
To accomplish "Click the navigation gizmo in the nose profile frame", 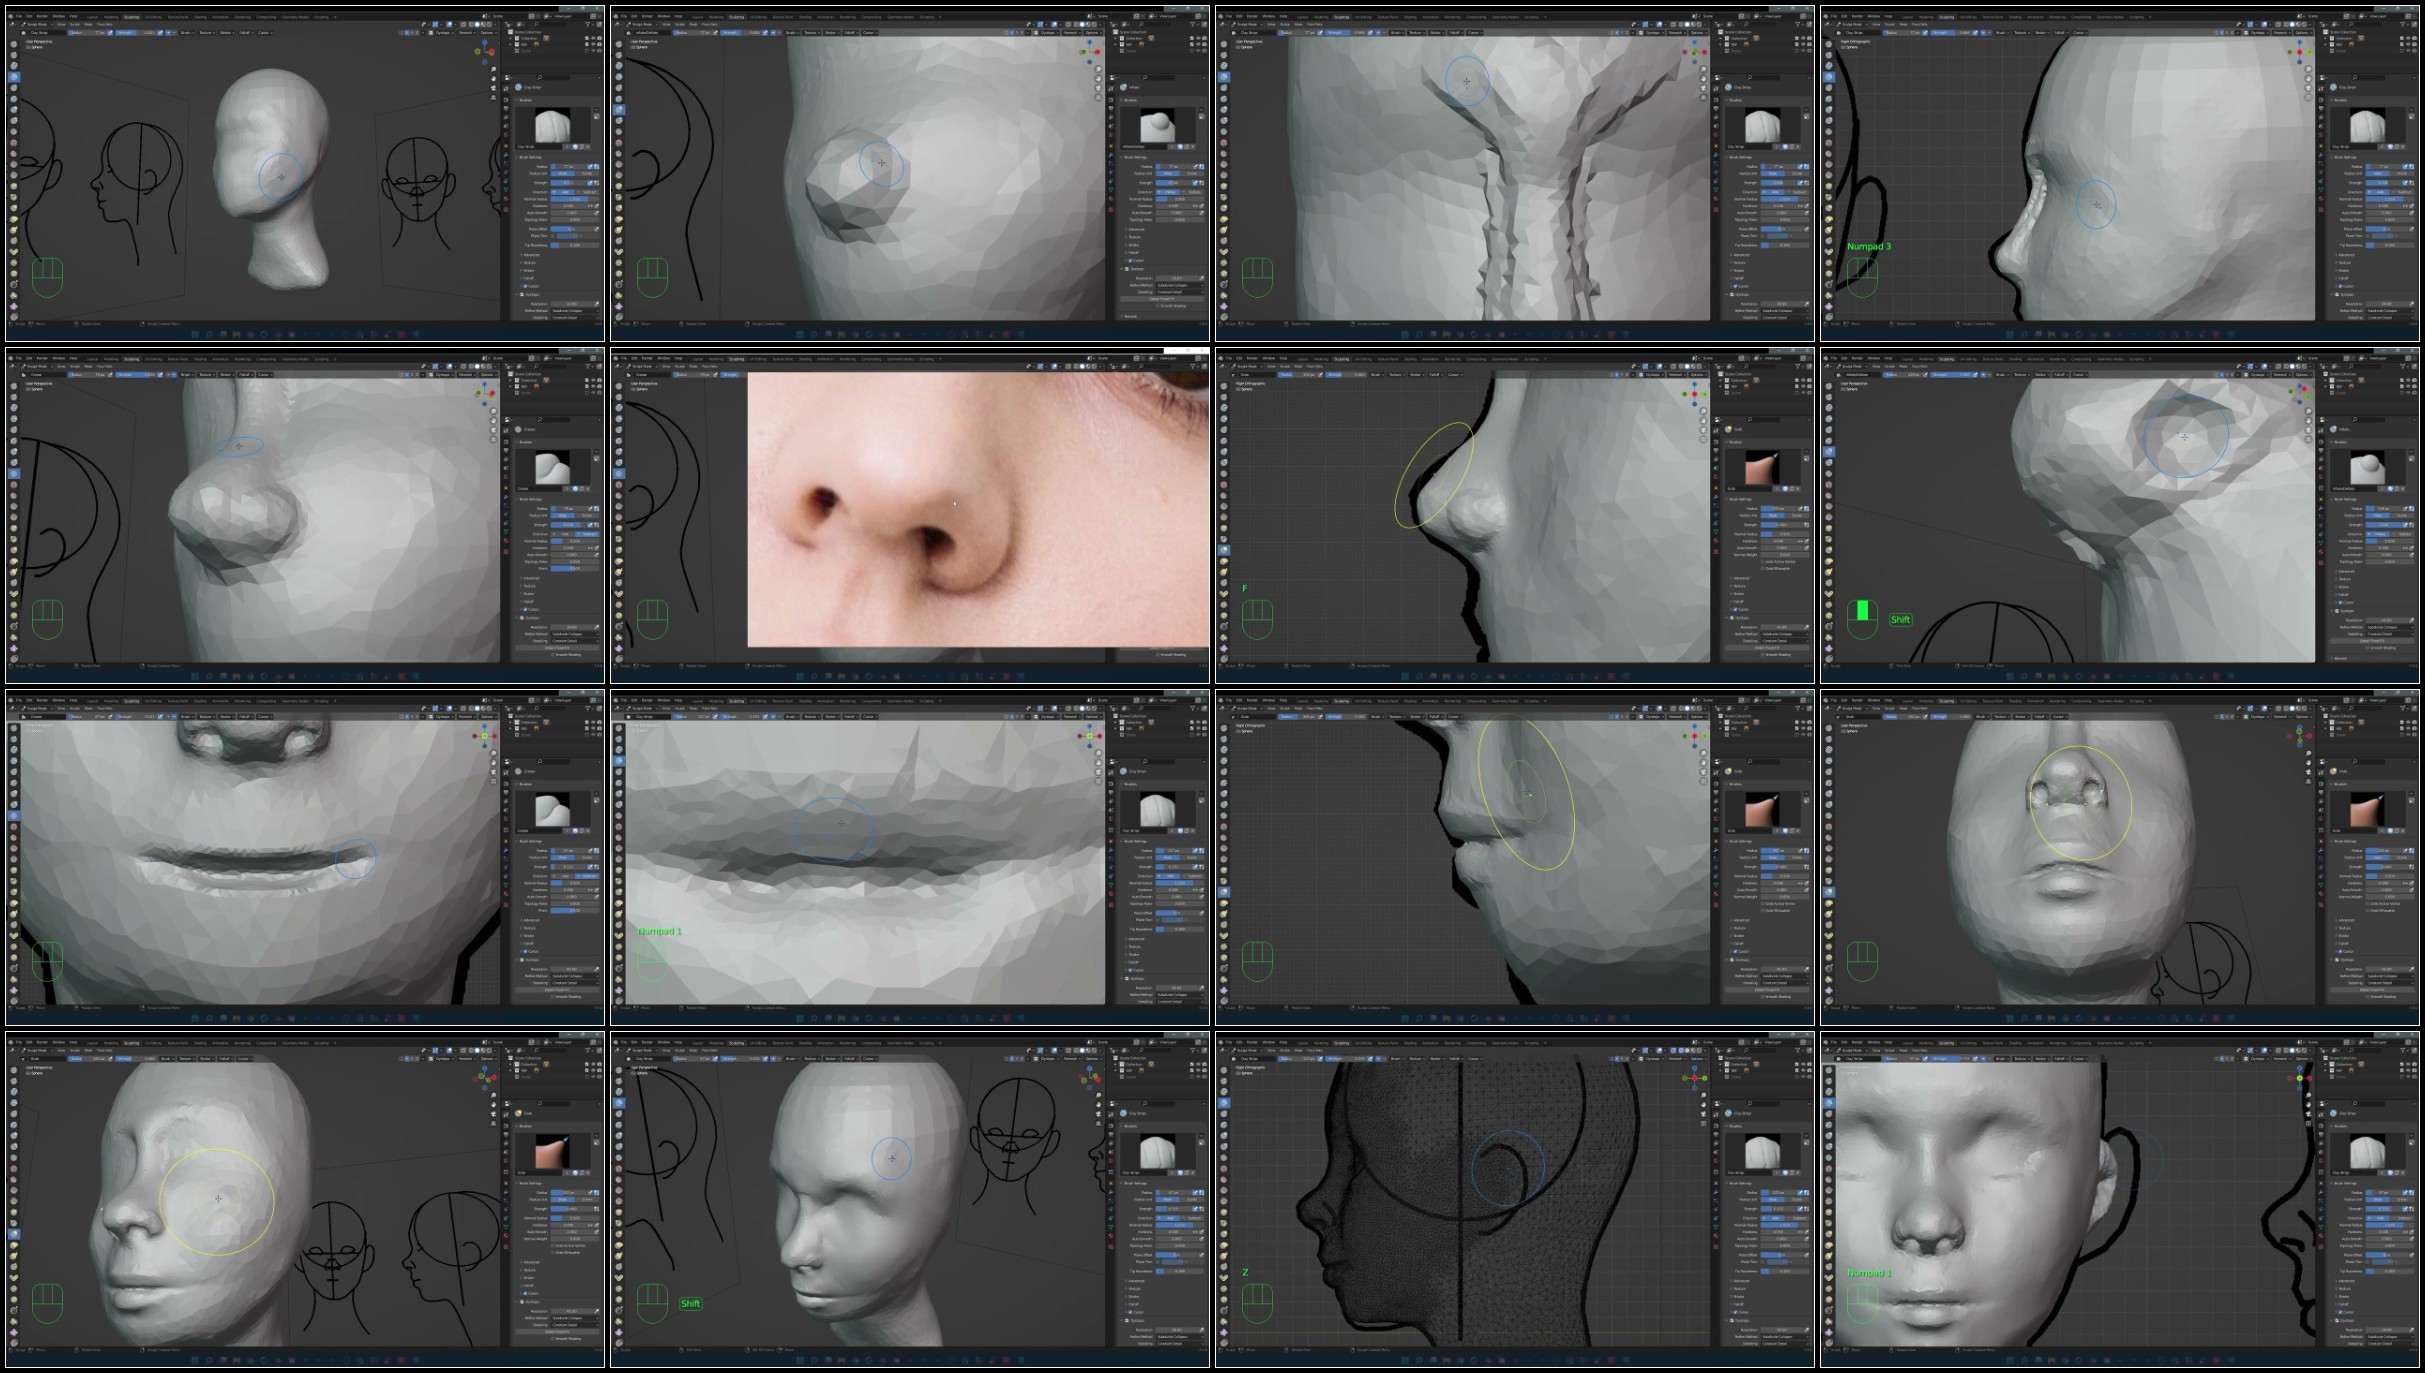I will tap(1695, 394).
